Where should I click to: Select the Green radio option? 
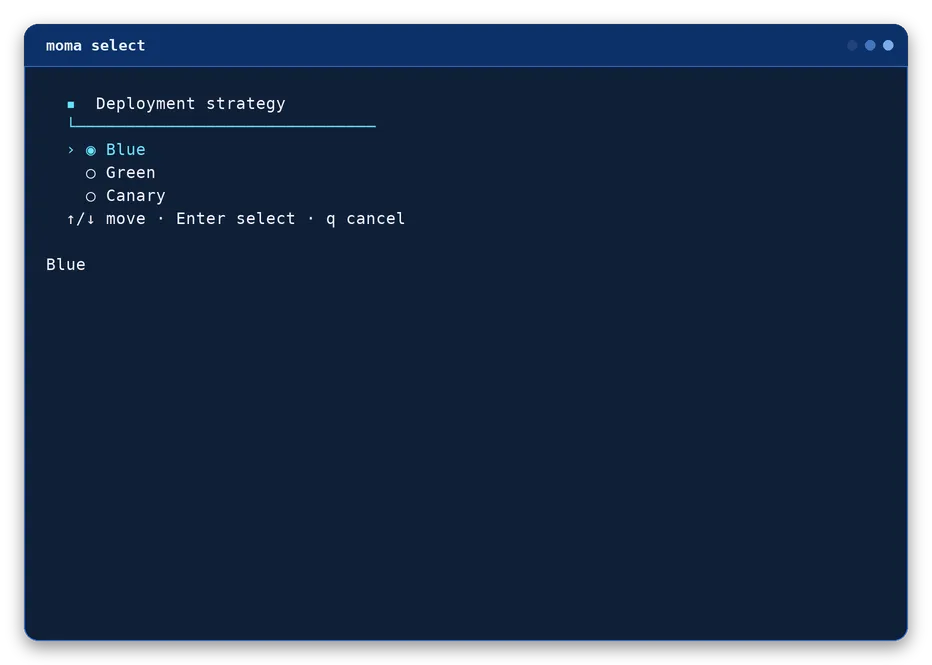[x=90, y=174]
